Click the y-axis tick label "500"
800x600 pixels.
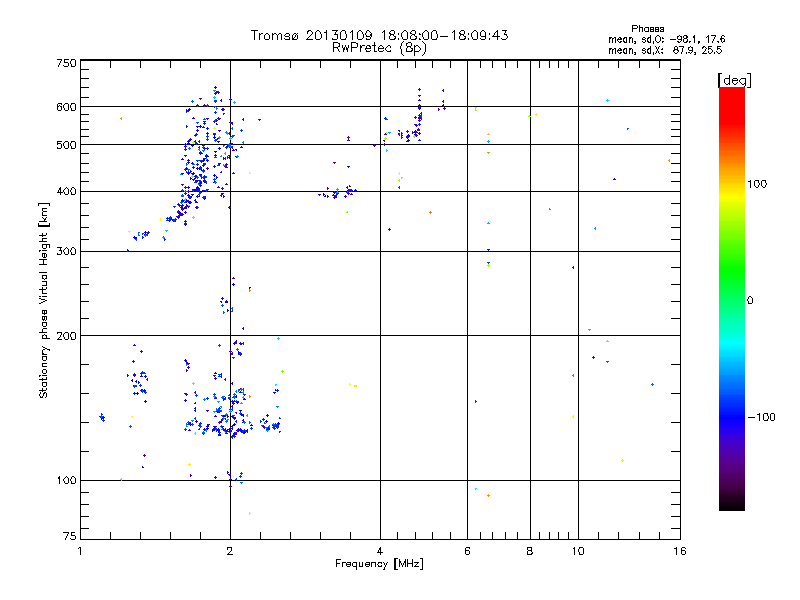[66, 145]
